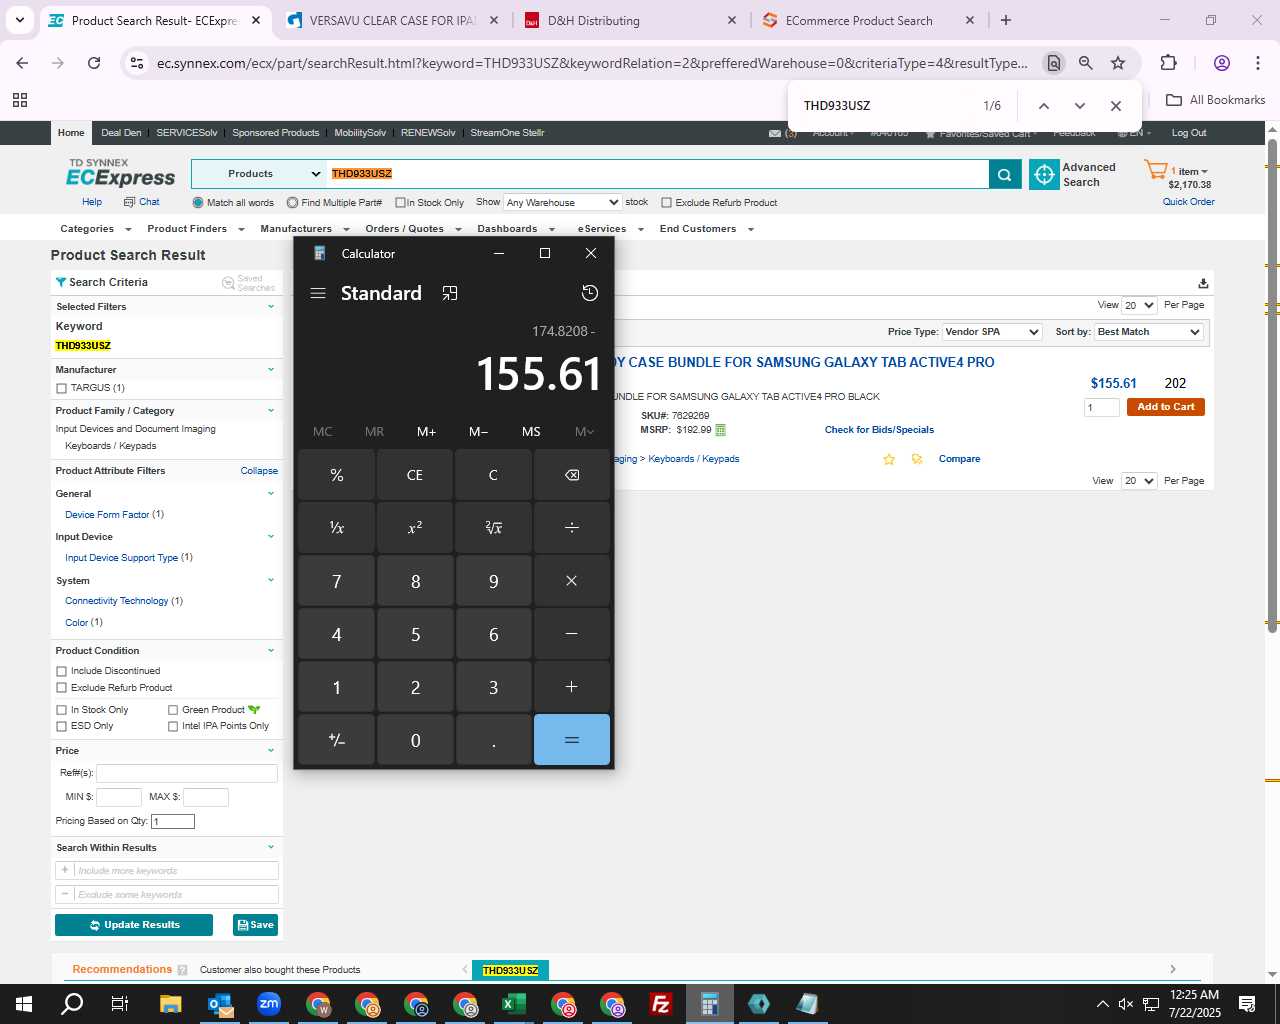Click the Add to Cart button

click(x=1166, y=407)
